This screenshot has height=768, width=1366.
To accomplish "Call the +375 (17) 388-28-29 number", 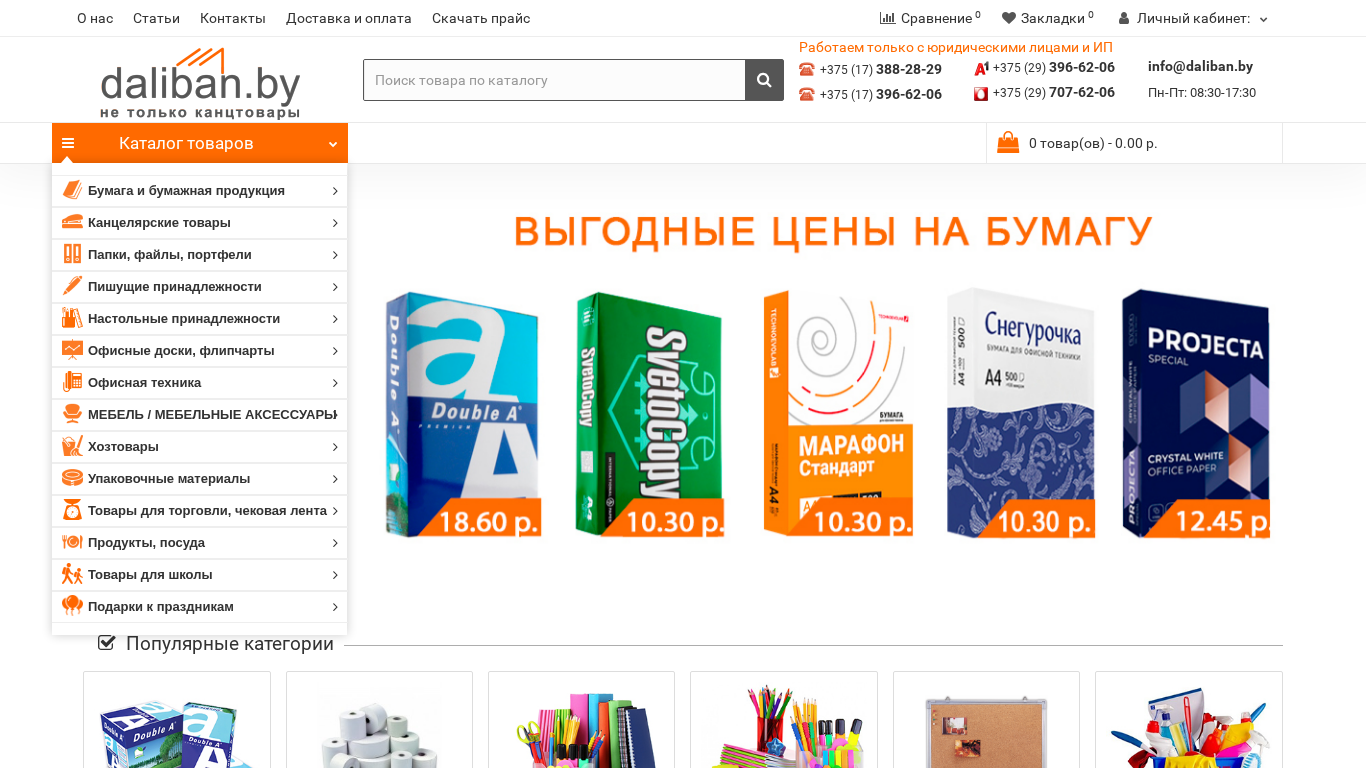I will pyautogui.click(x=880, y=69).
